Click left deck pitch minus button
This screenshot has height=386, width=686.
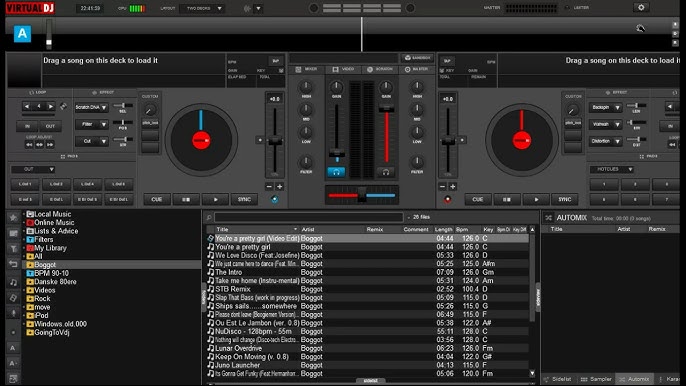(269, 187)
